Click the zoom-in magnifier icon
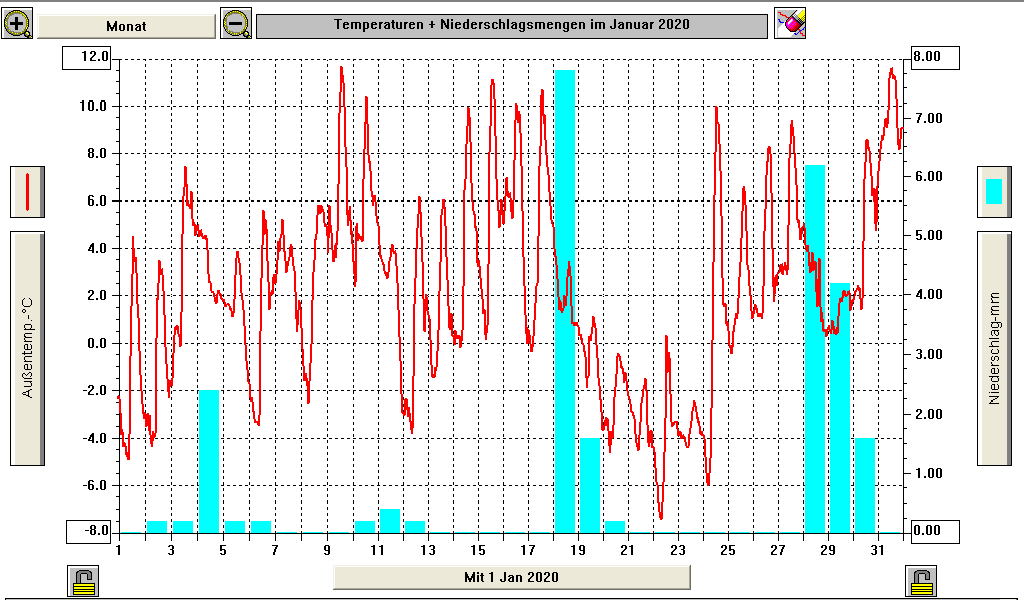 (x=17, y=22)
